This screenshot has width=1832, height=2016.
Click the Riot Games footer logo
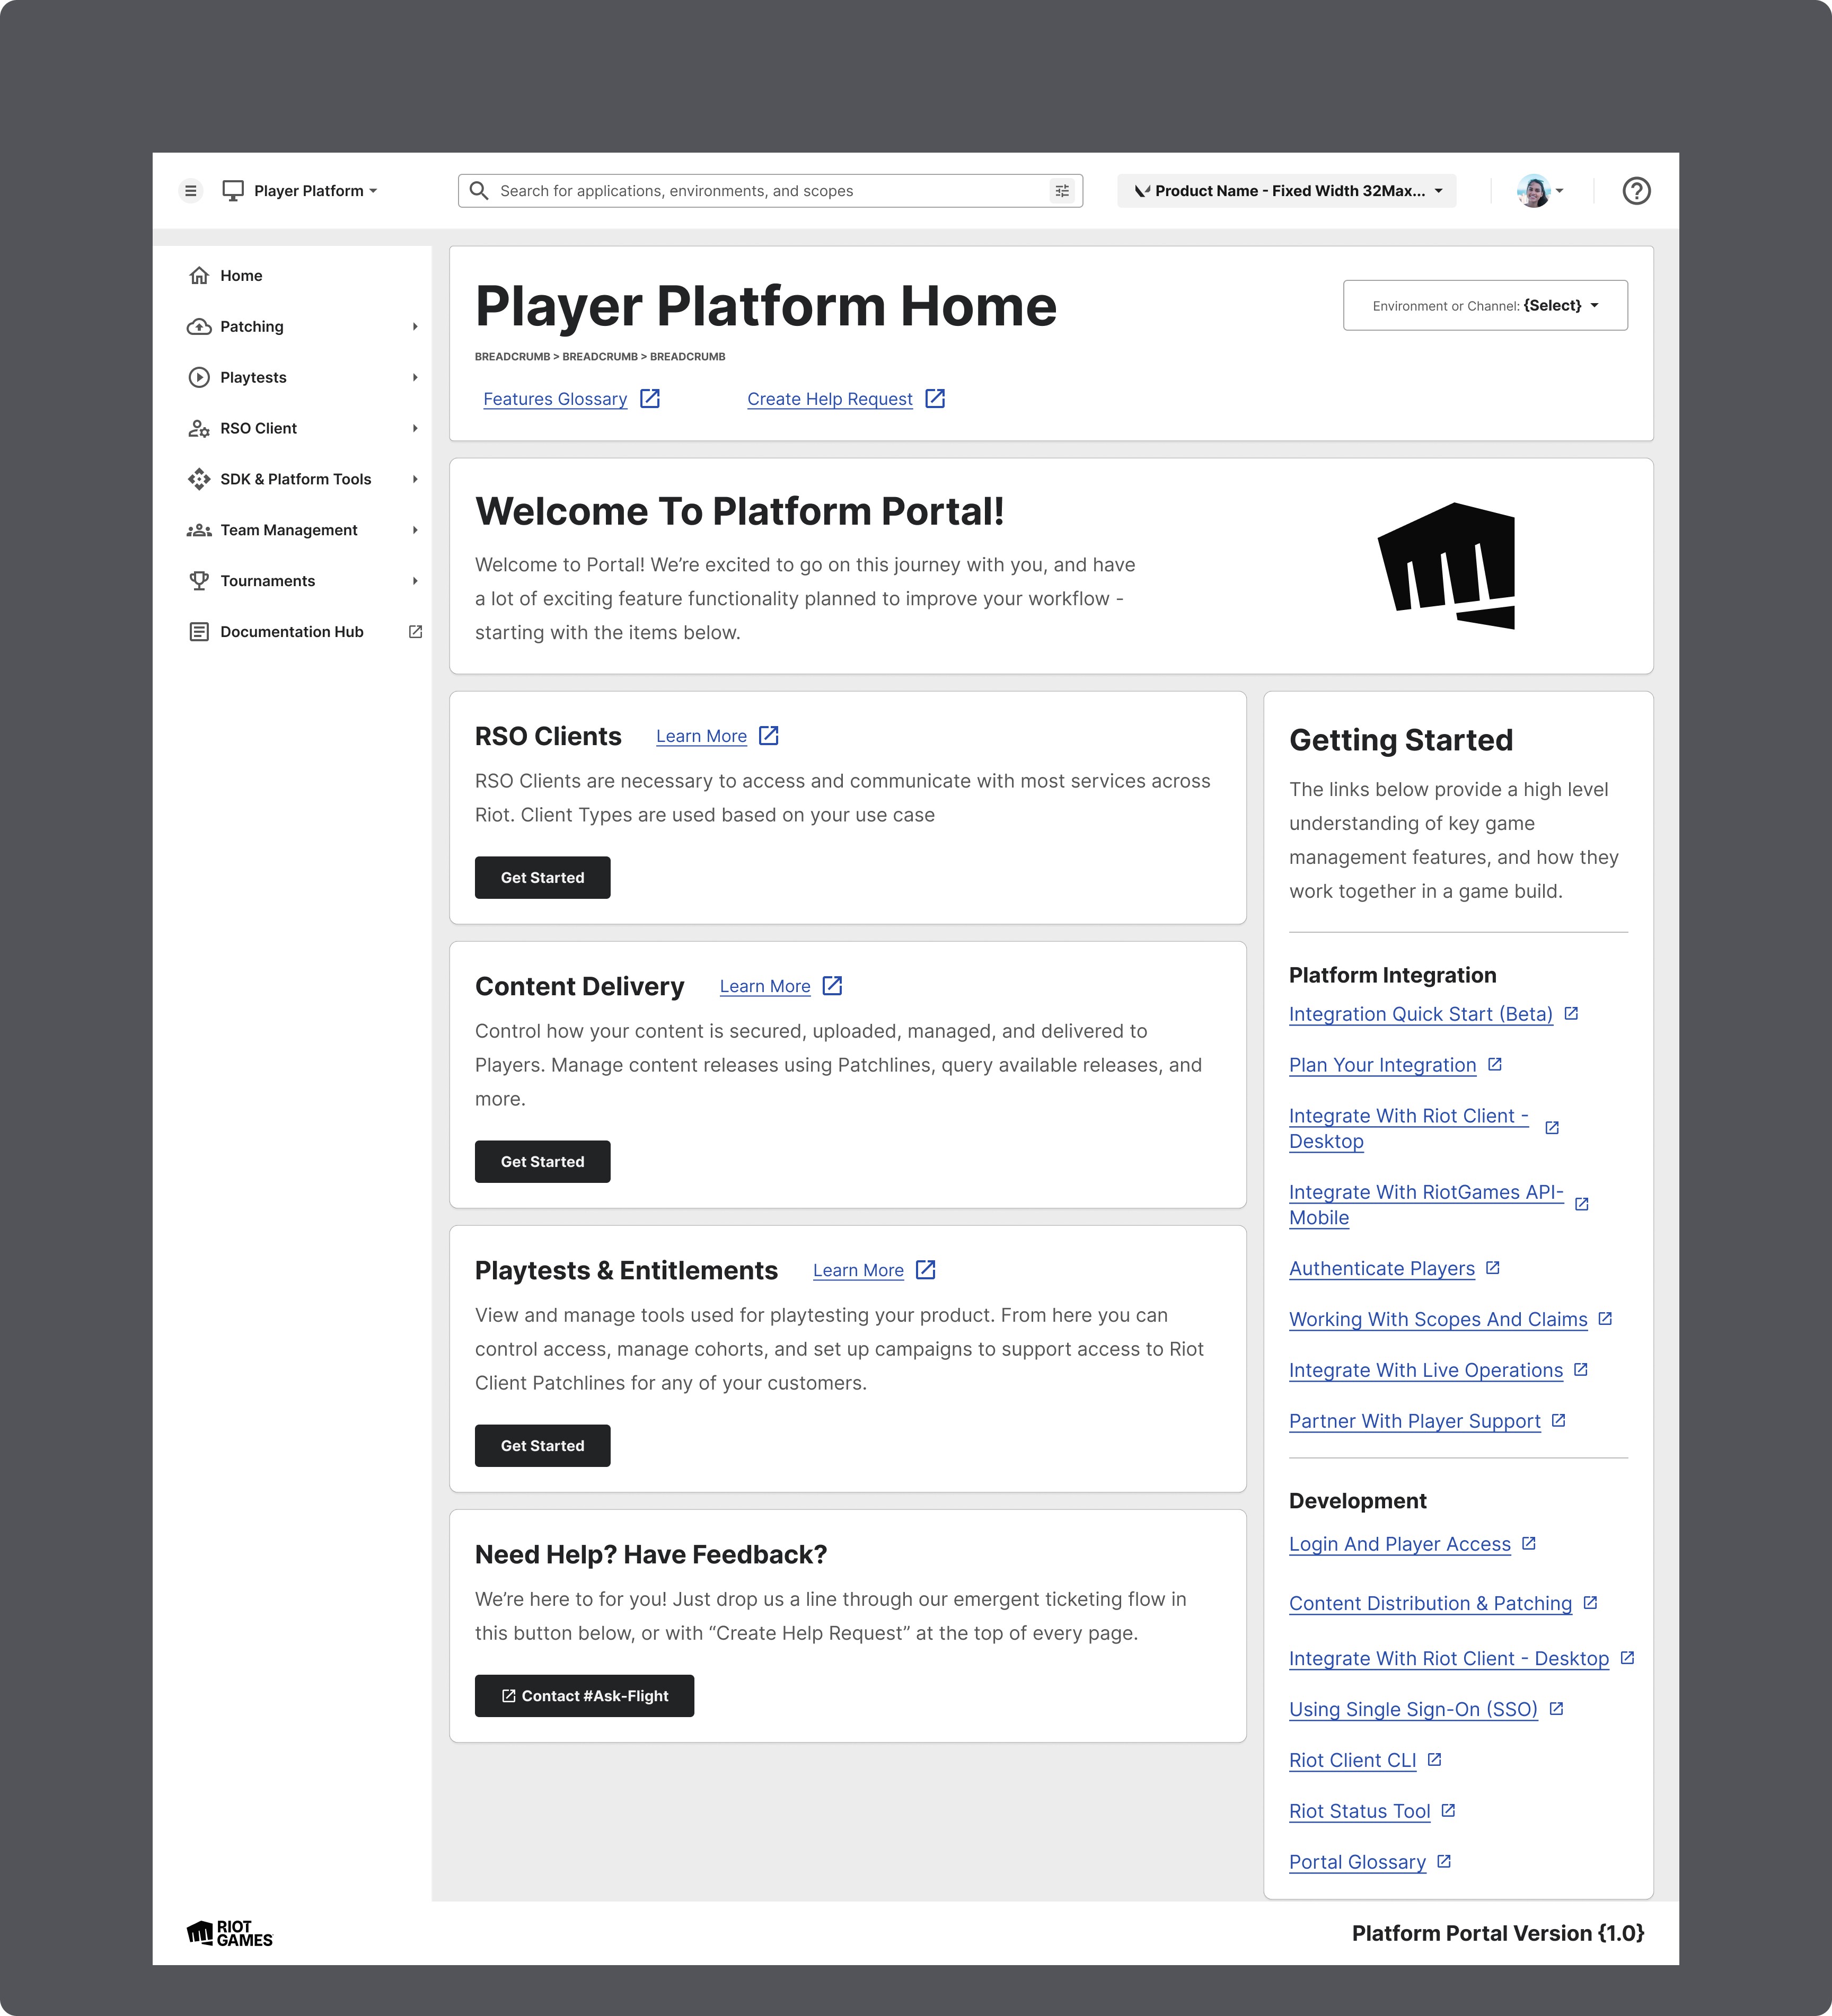(x=229, y=1932)
